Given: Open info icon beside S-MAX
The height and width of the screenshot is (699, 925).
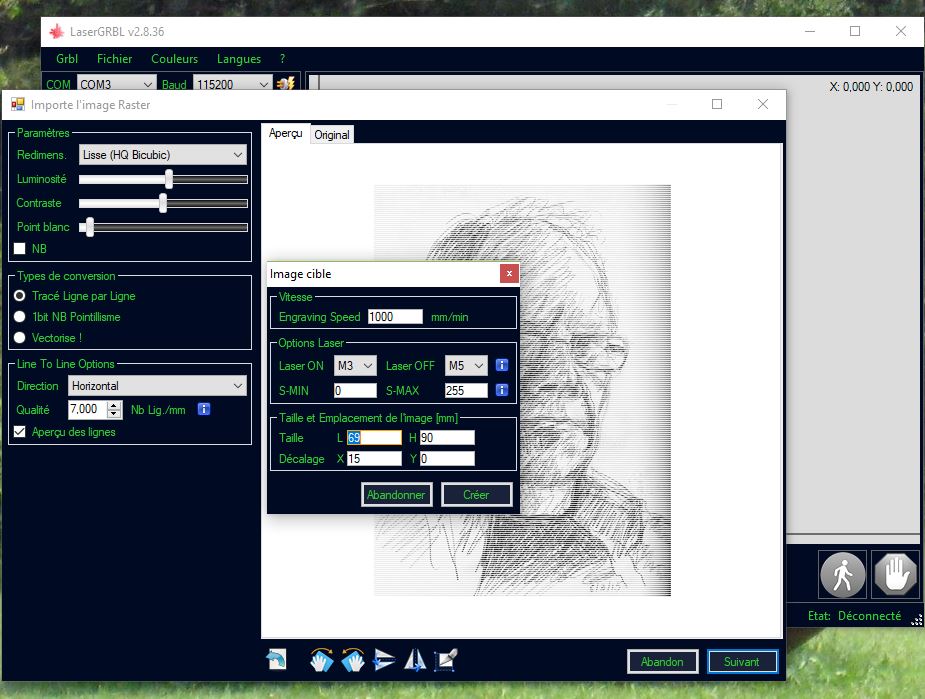Looking at the screenshot, I should pyautogui.click(x=502, y=390).
